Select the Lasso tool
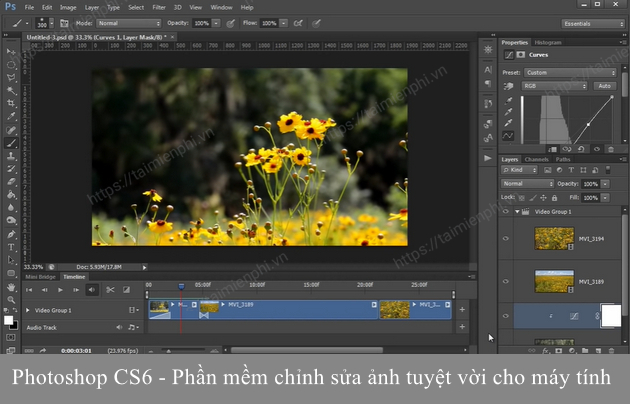This screenshot has height=404, width=630. tap(10, 77)
